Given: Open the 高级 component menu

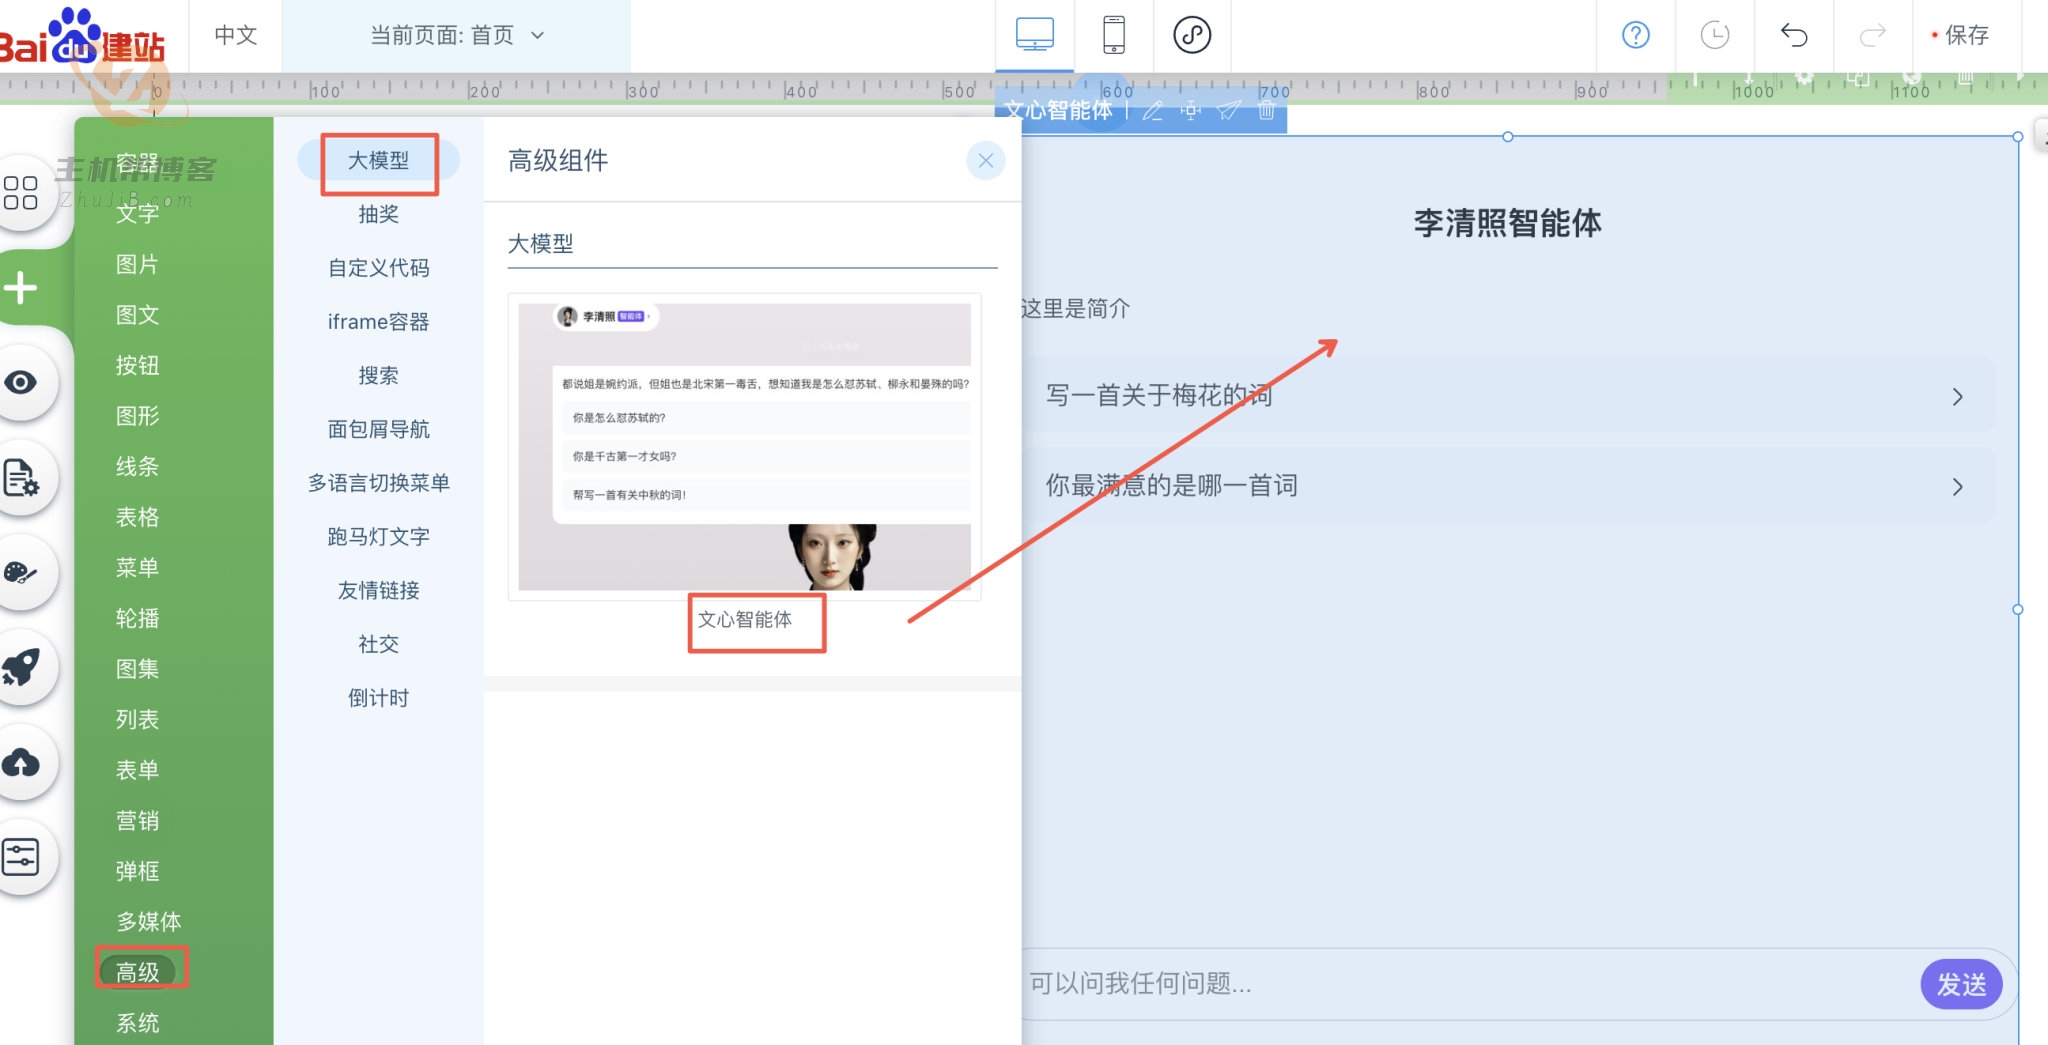Looking at the screenshot, I should click(x=137, y=972).
